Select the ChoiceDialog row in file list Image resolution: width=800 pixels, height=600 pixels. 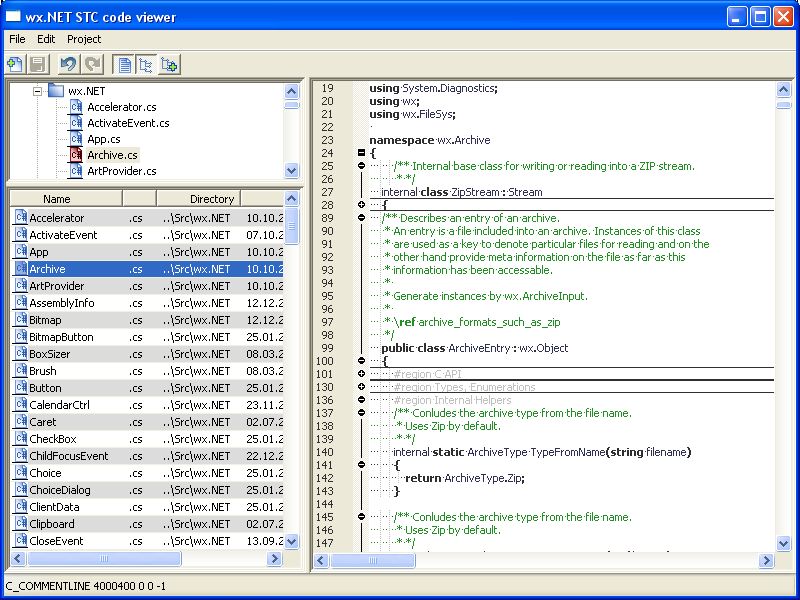[x=147, y=490]
